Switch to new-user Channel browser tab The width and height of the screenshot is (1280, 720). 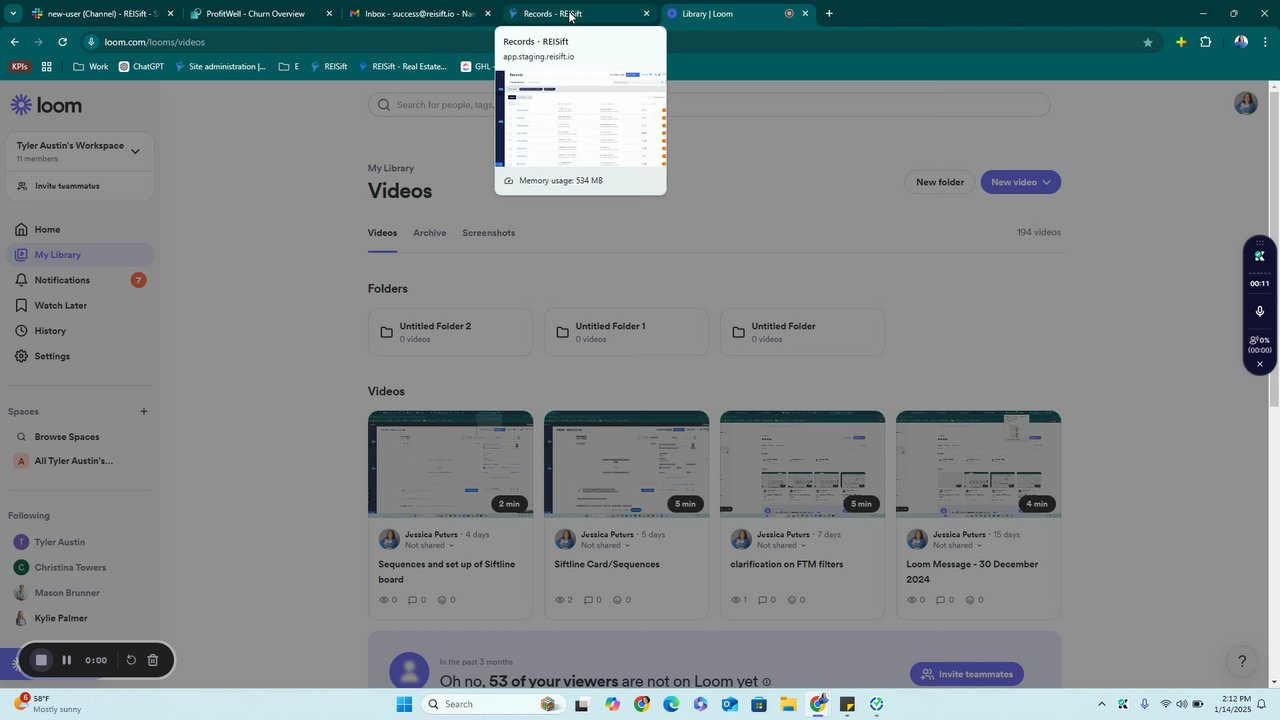[101, 14]
